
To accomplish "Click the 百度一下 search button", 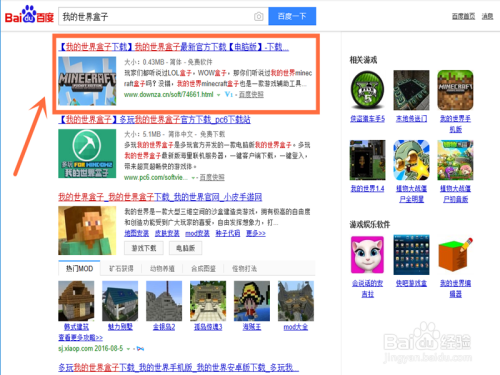I will pos(292,16).
